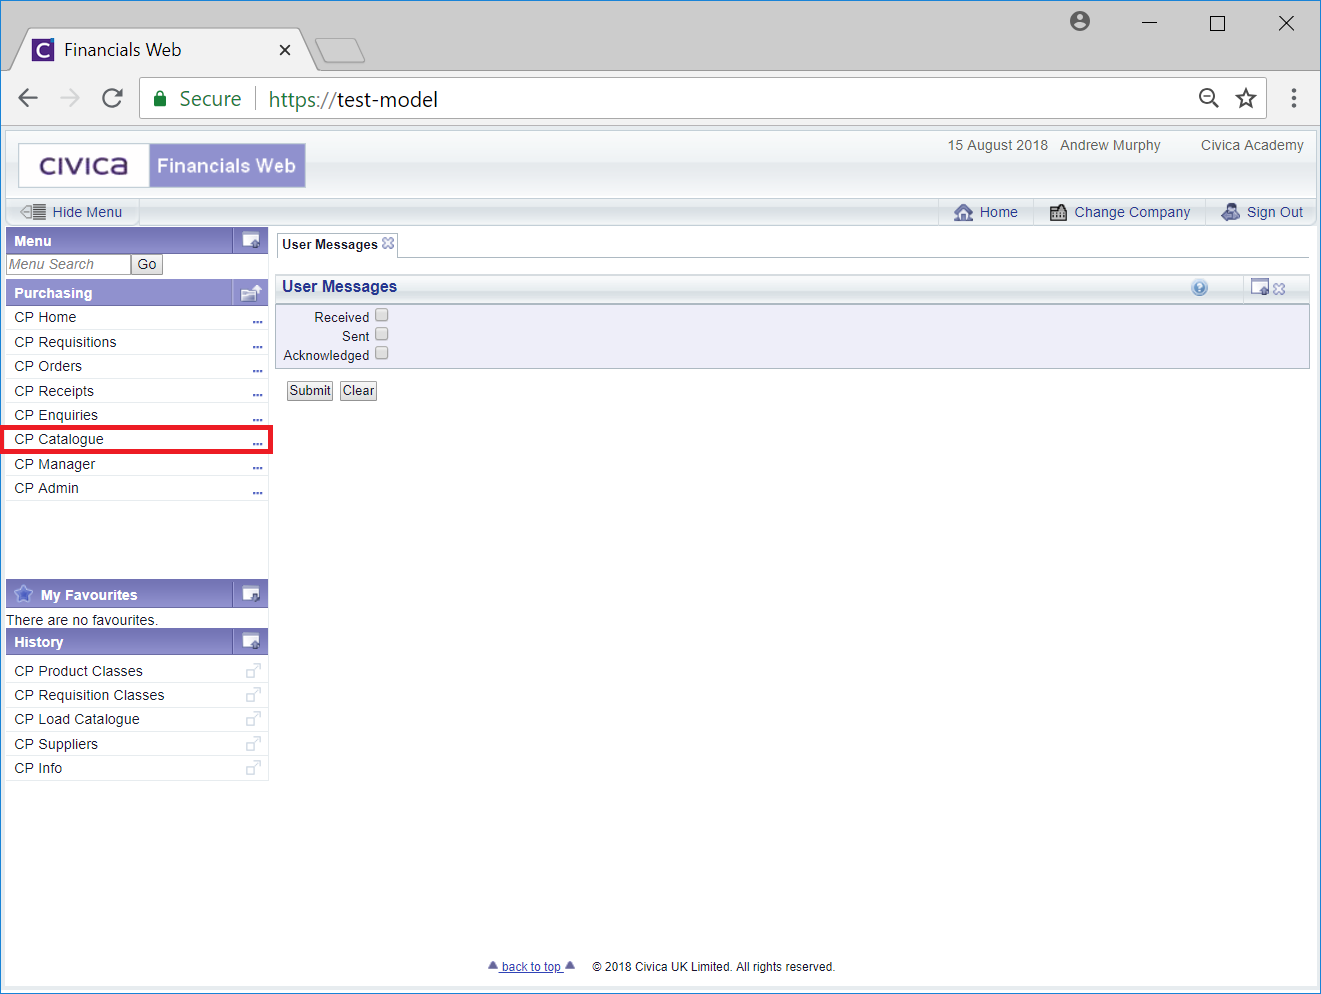Image resolution: width=1321 pixels, height=994 pixels.
Task: Open CP Home menu item
Action: click(x=45, y=317)
